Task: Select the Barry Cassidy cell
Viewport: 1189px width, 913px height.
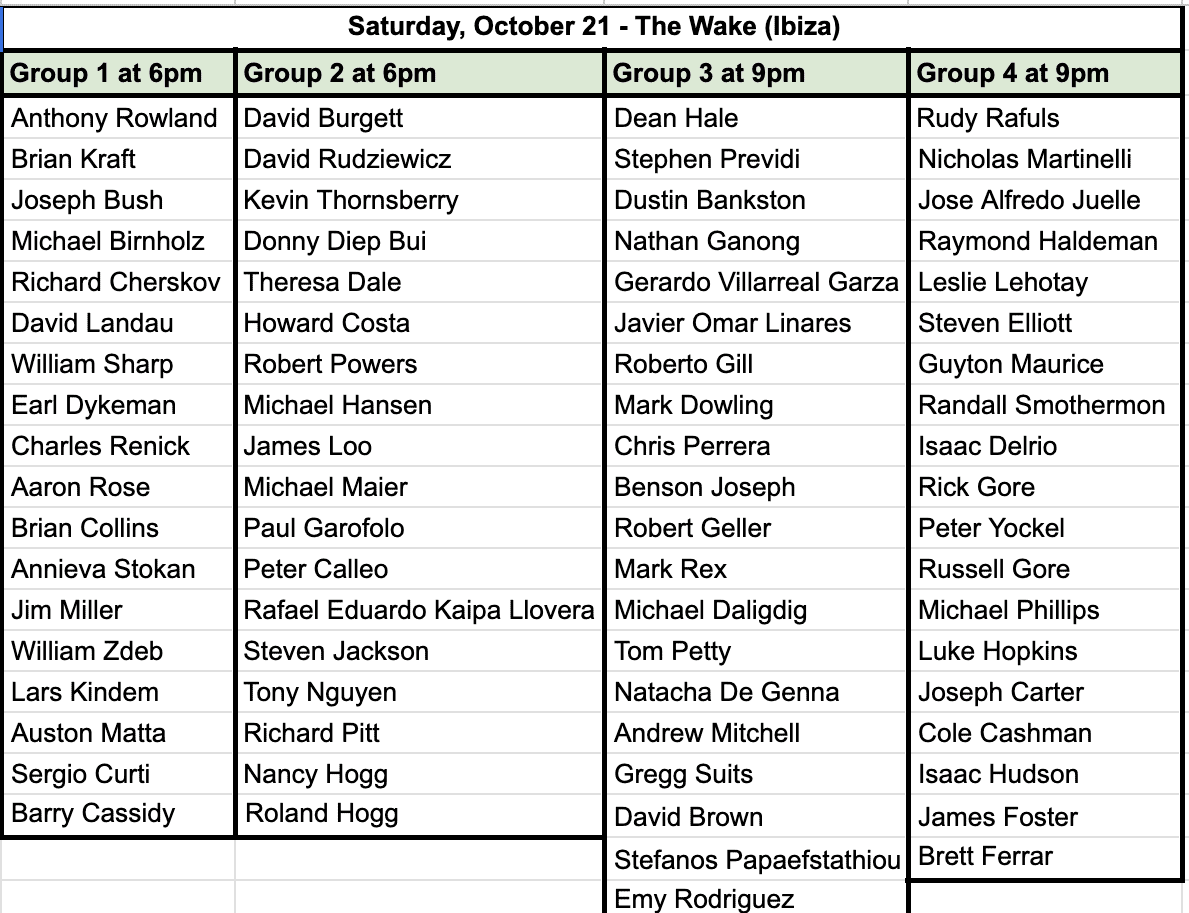Action: click(x=119, y=814)
